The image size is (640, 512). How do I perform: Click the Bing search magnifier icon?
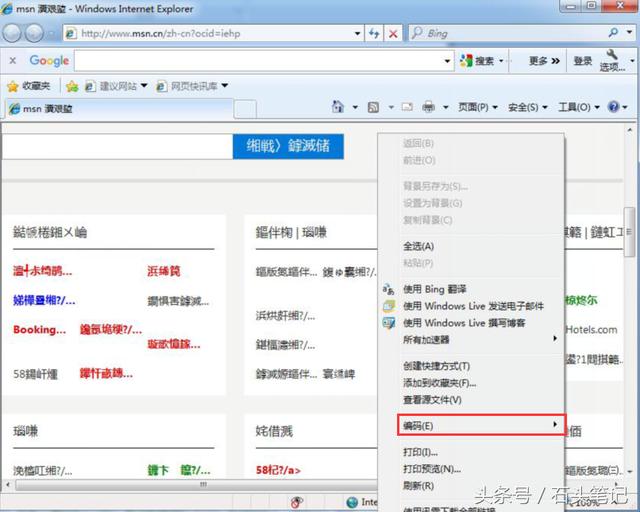[x=613, y=33]
